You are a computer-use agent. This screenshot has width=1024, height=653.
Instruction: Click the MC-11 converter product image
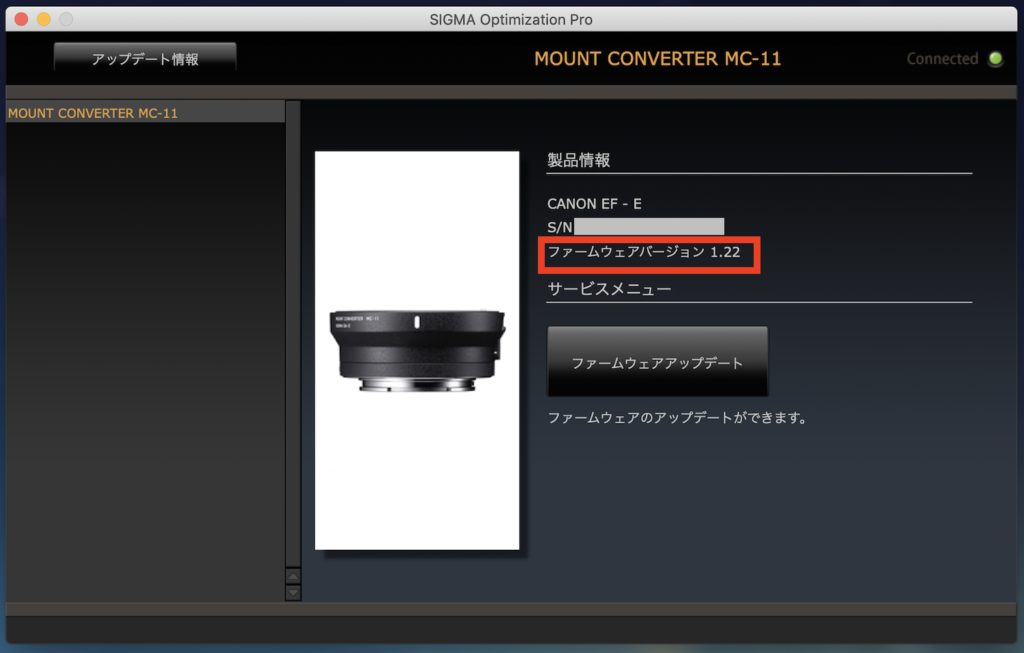417,351
